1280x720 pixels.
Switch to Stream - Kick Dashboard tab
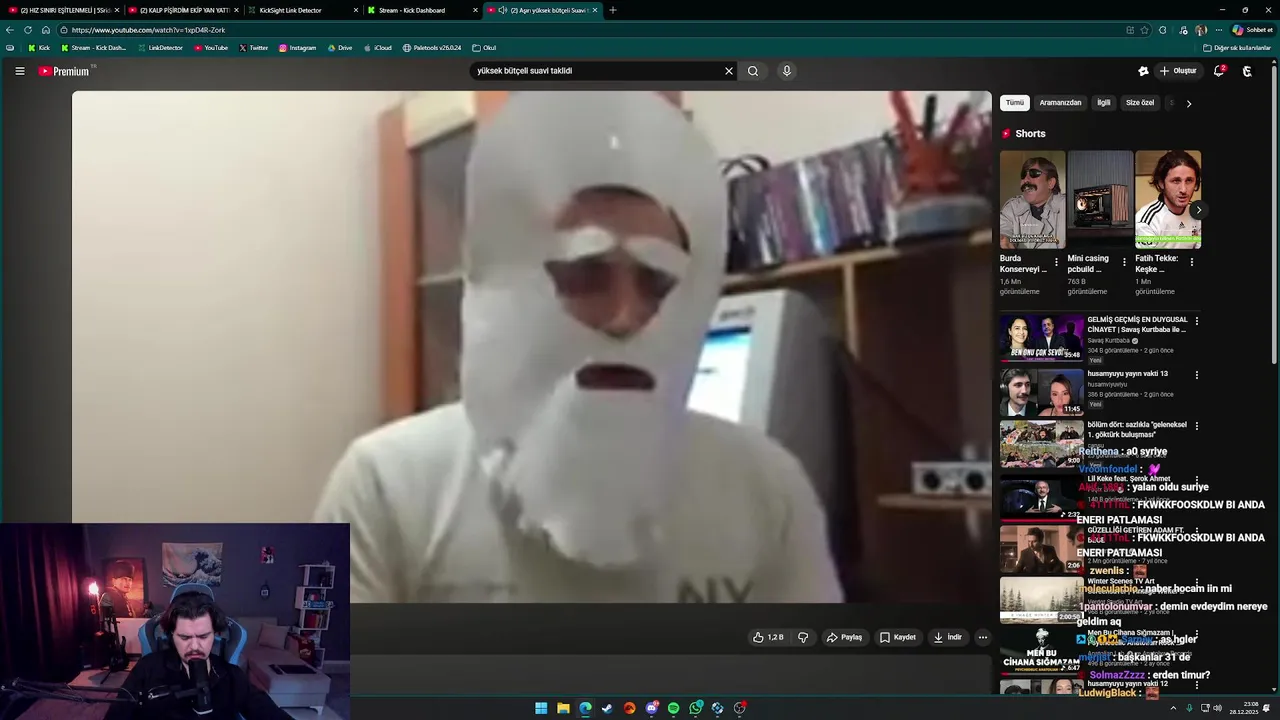[x=423, y=10]
